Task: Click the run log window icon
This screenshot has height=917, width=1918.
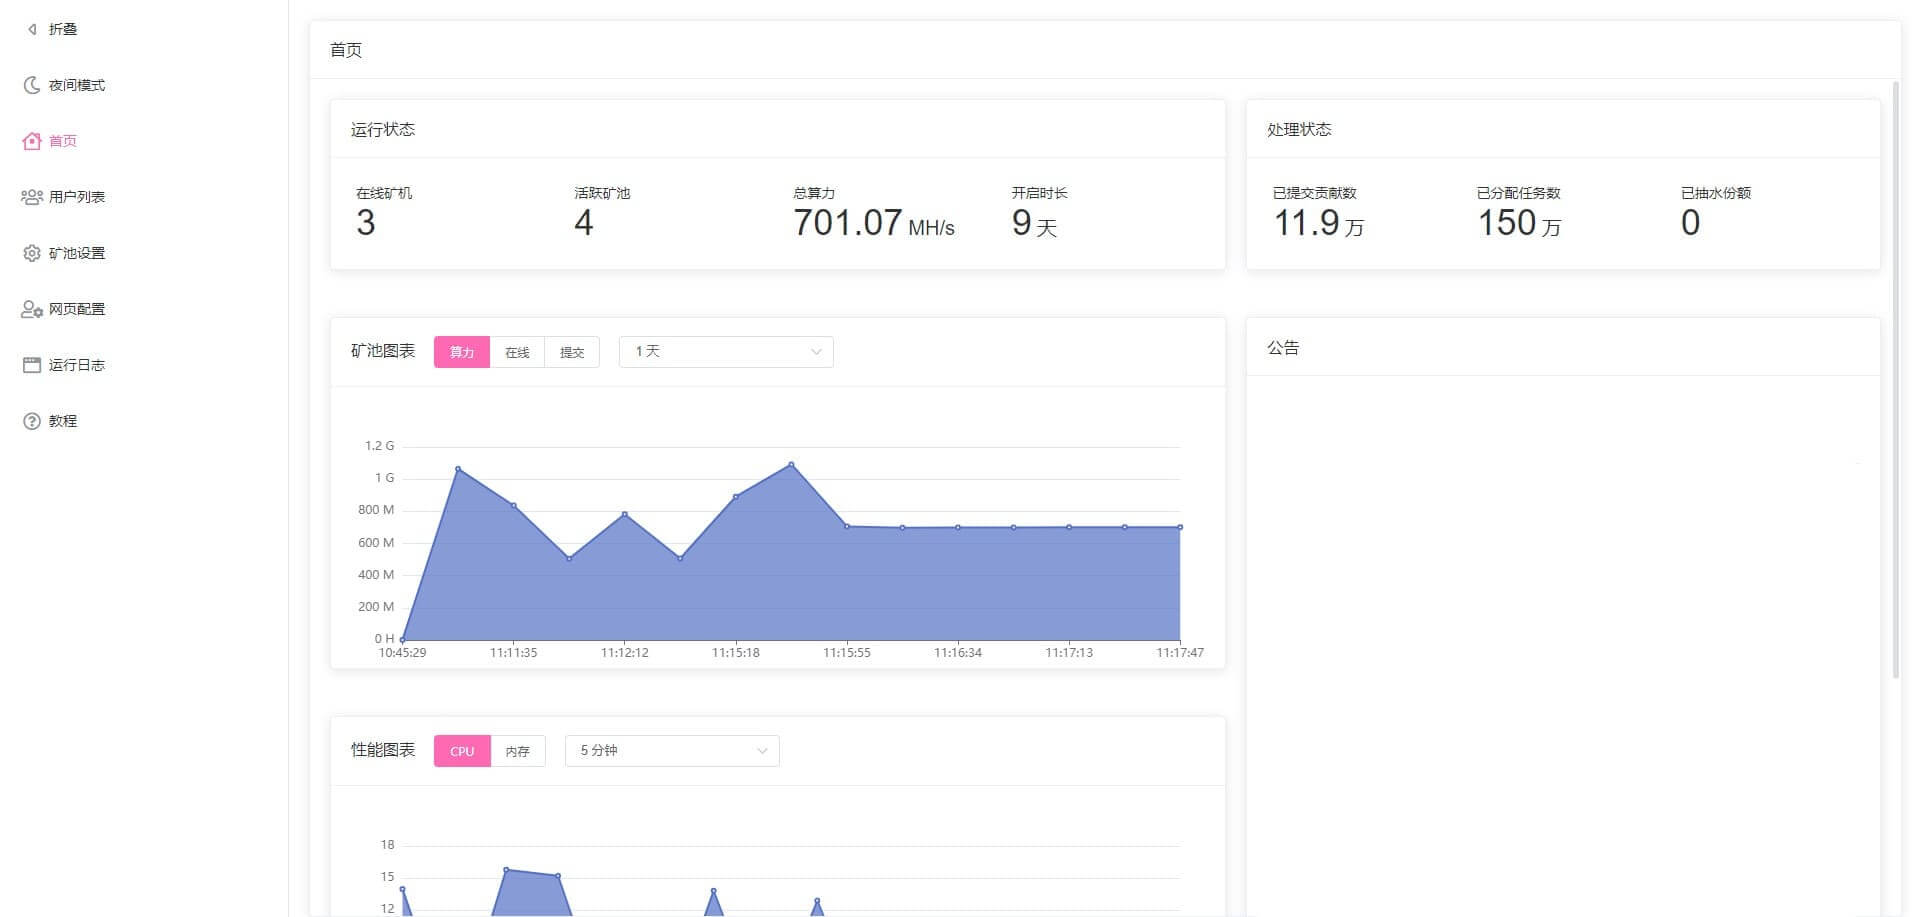Action: [32, 365]
